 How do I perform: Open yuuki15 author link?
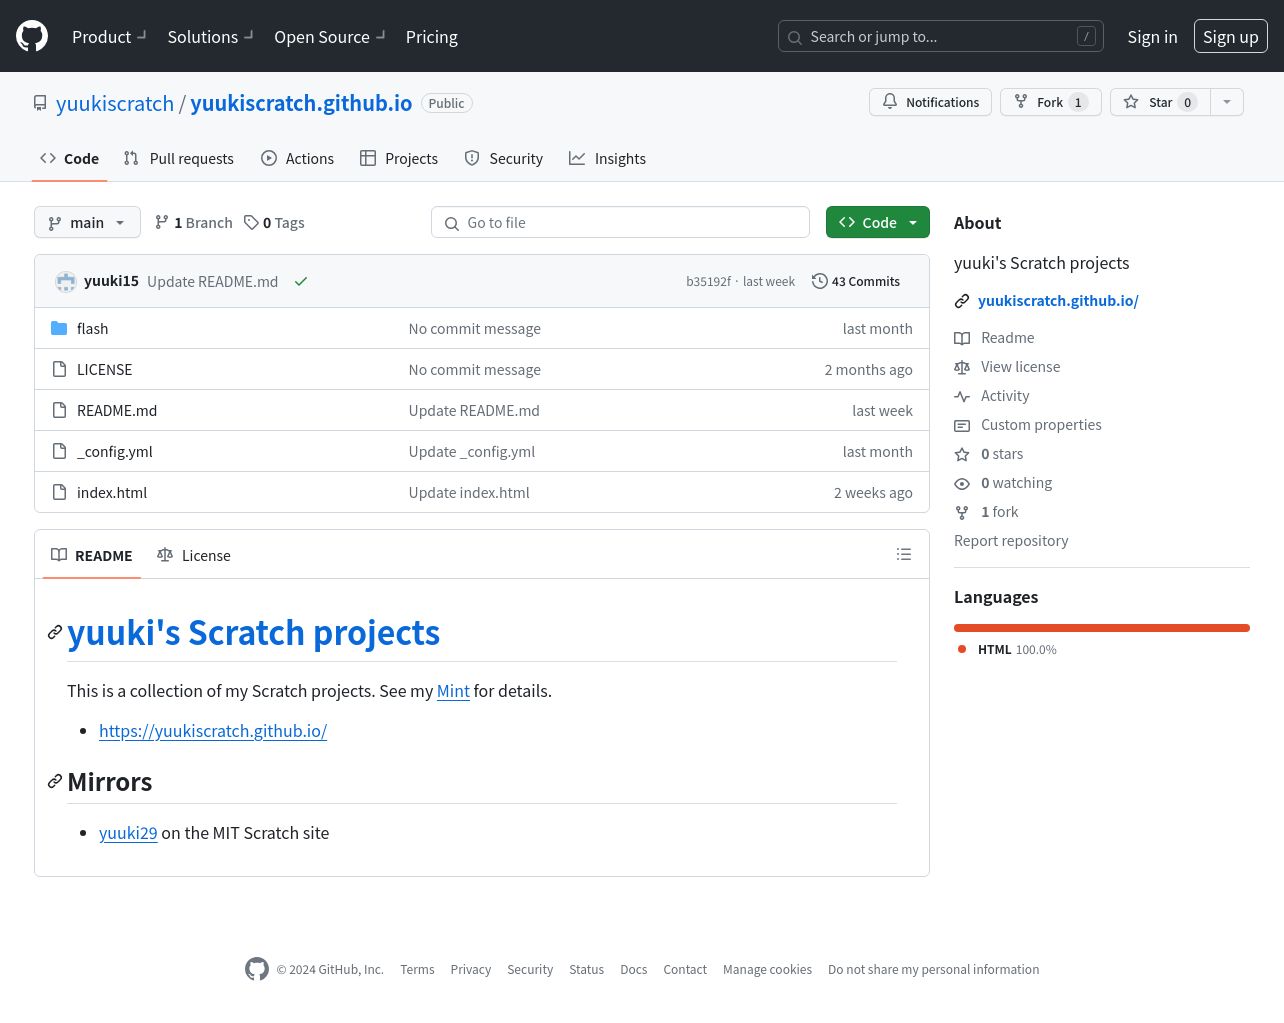111,281
